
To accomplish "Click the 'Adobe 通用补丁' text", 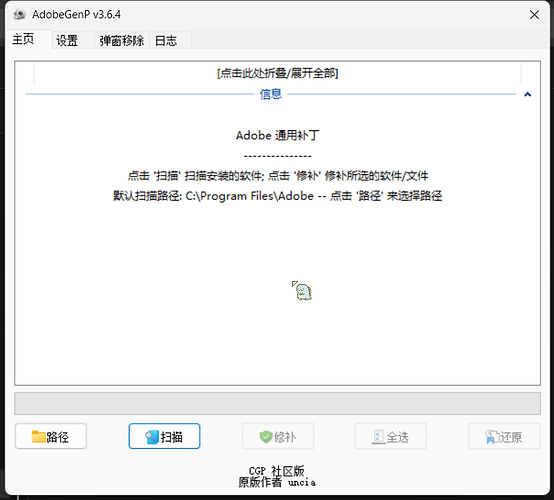I will (278, 135).
